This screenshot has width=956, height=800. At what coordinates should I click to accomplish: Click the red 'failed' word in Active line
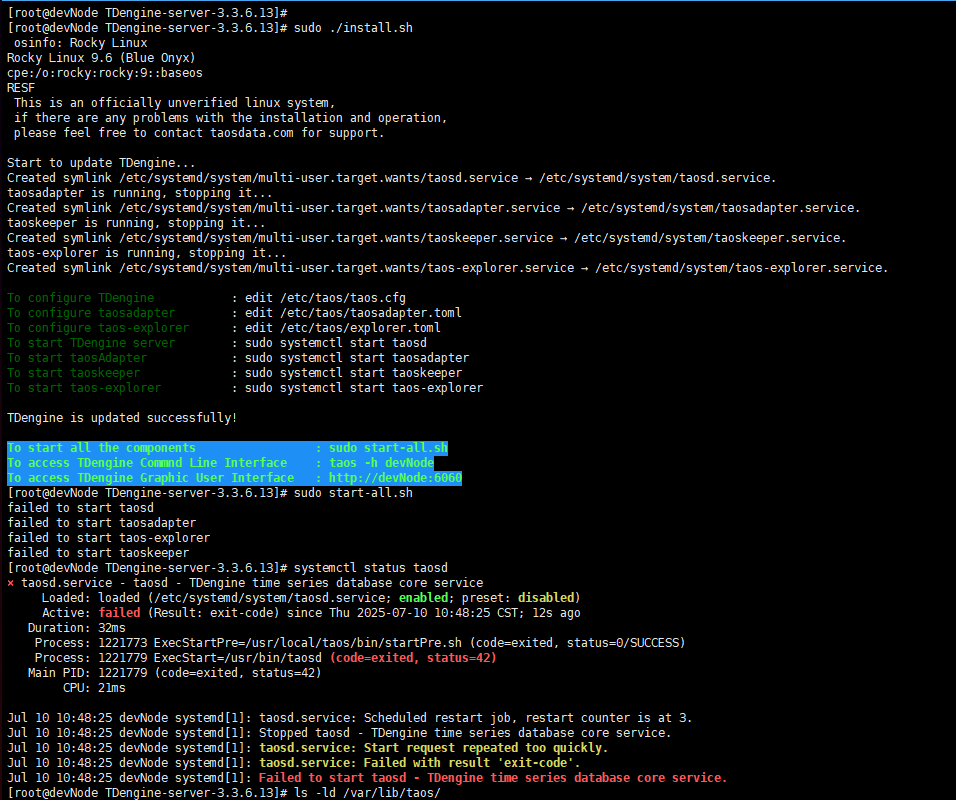click(x=119, y=613)
